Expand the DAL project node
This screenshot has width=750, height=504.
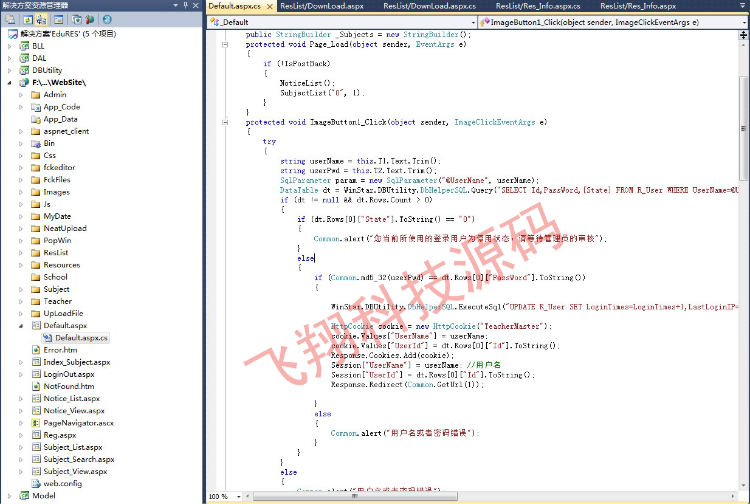pyautogui.click(x=10, y=58)
